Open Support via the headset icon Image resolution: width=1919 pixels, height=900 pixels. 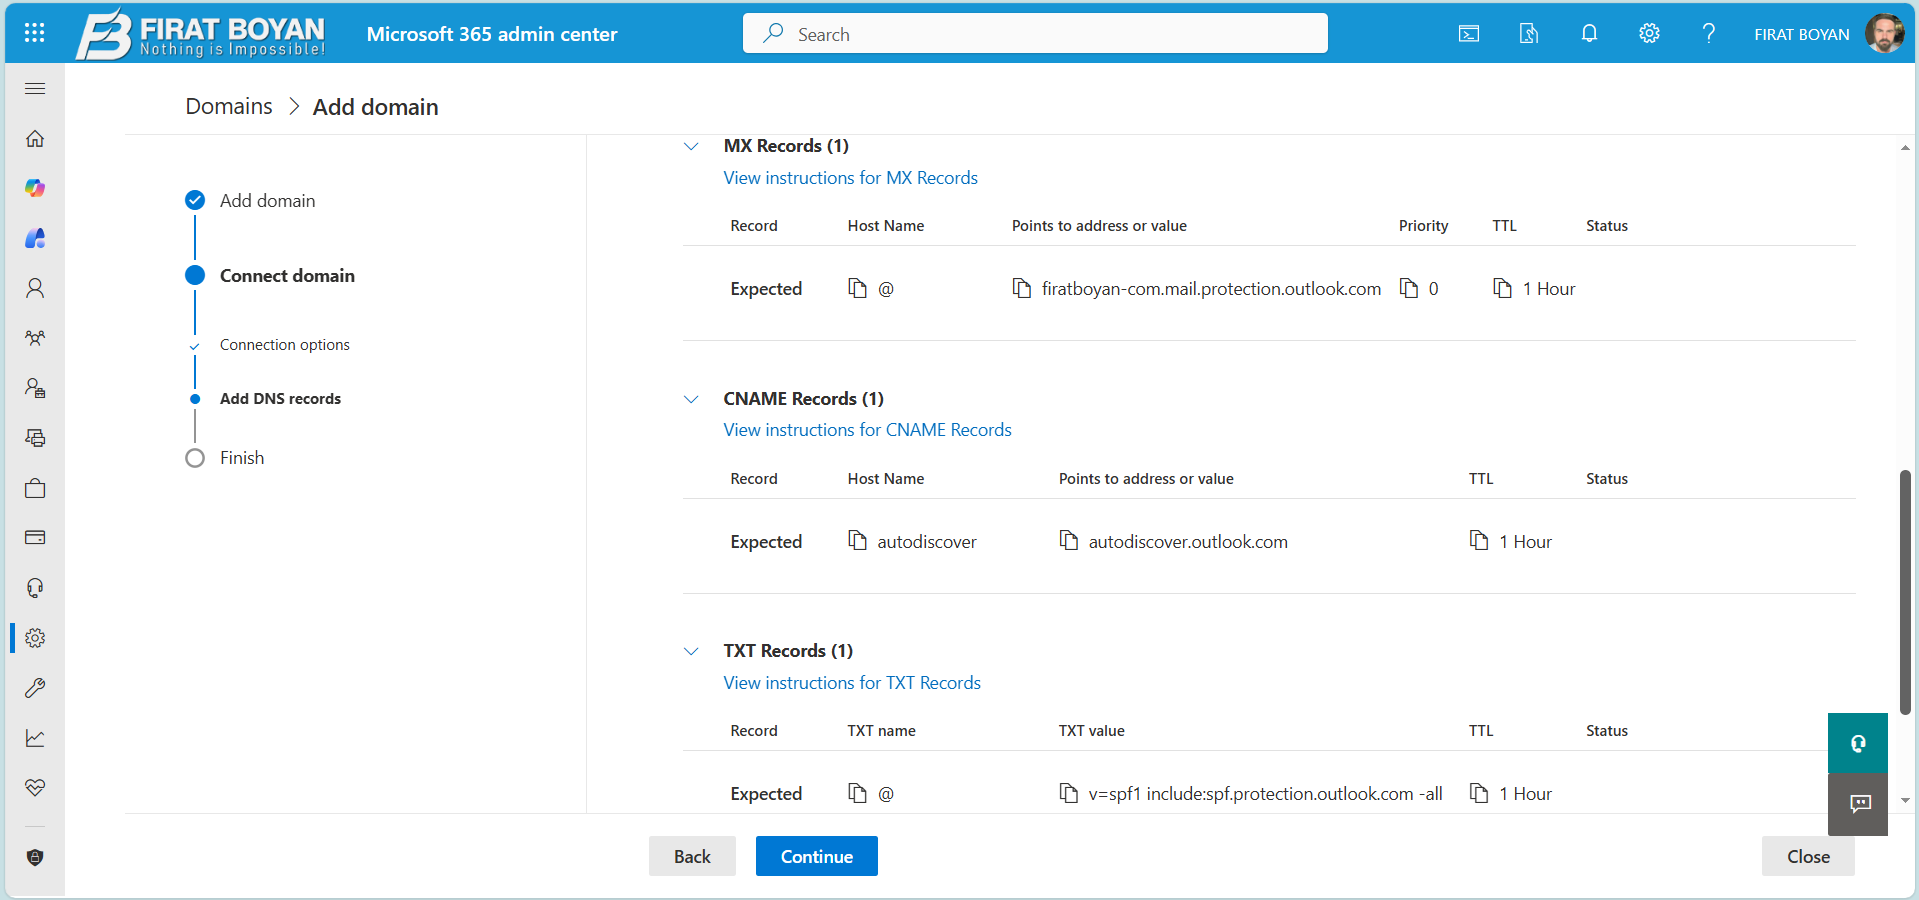34,588
